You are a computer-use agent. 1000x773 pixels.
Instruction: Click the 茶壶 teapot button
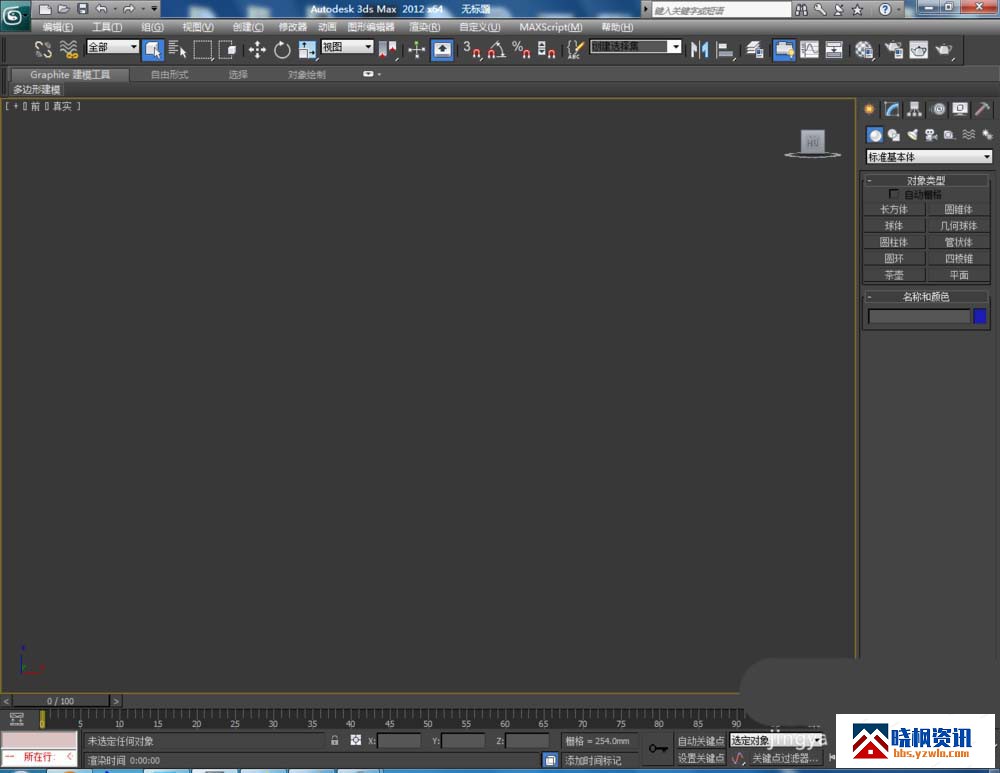point(893,275)
